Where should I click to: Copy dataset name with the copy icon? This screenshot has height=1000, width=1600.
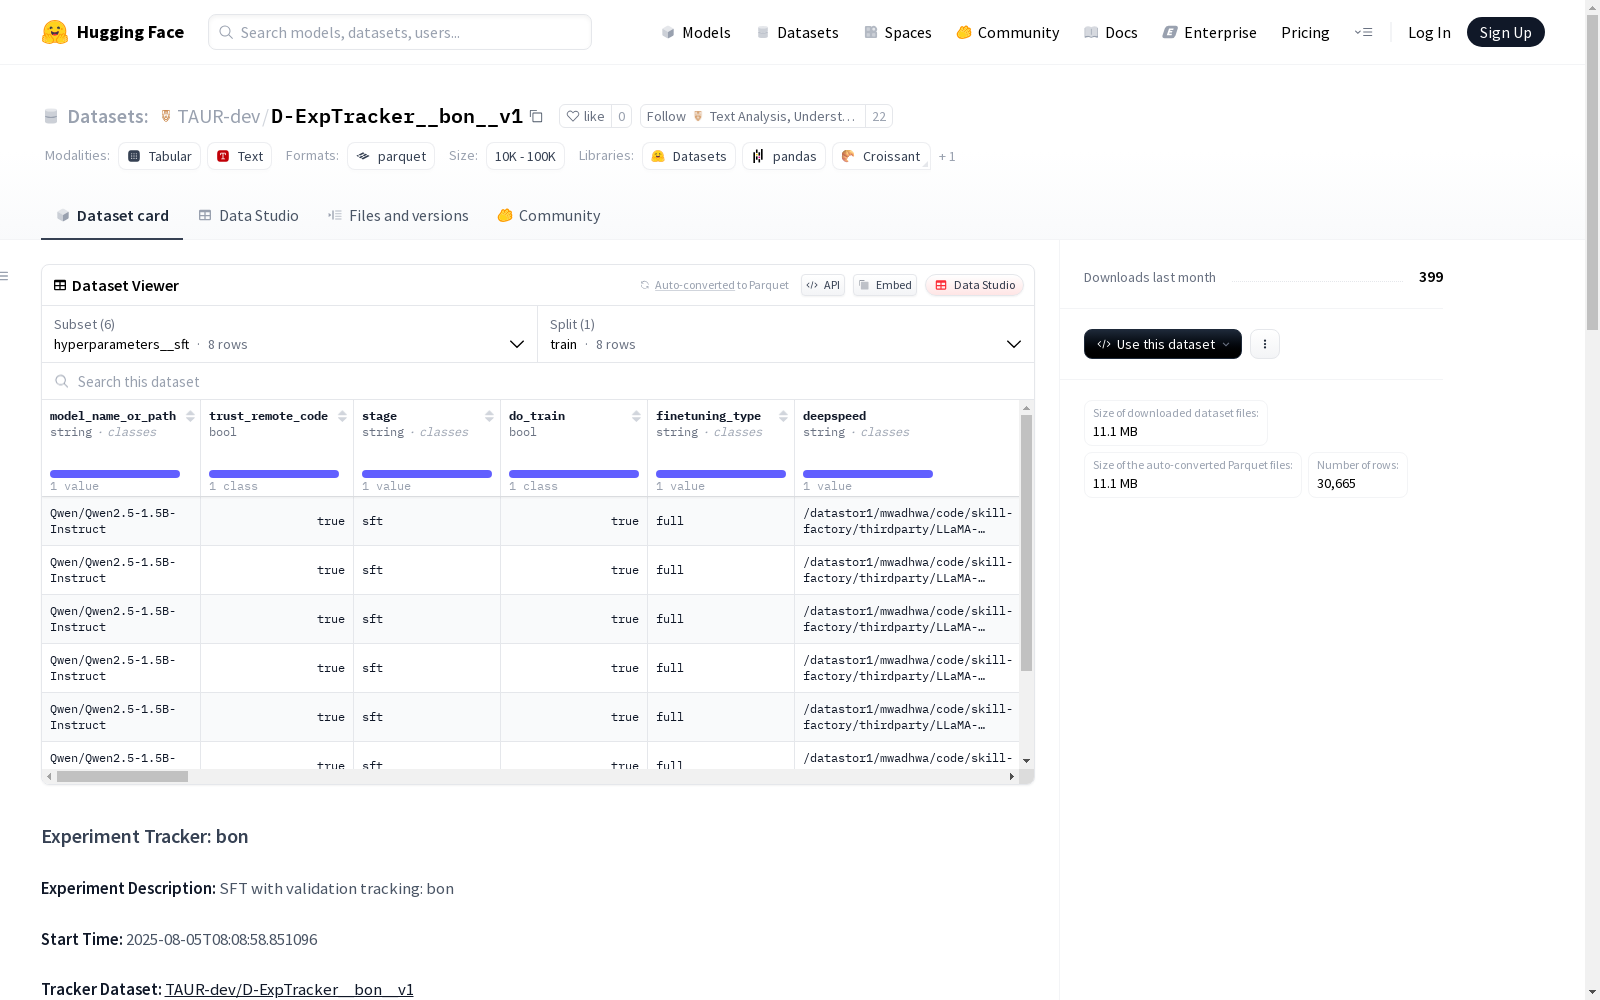tap(536, 116)
